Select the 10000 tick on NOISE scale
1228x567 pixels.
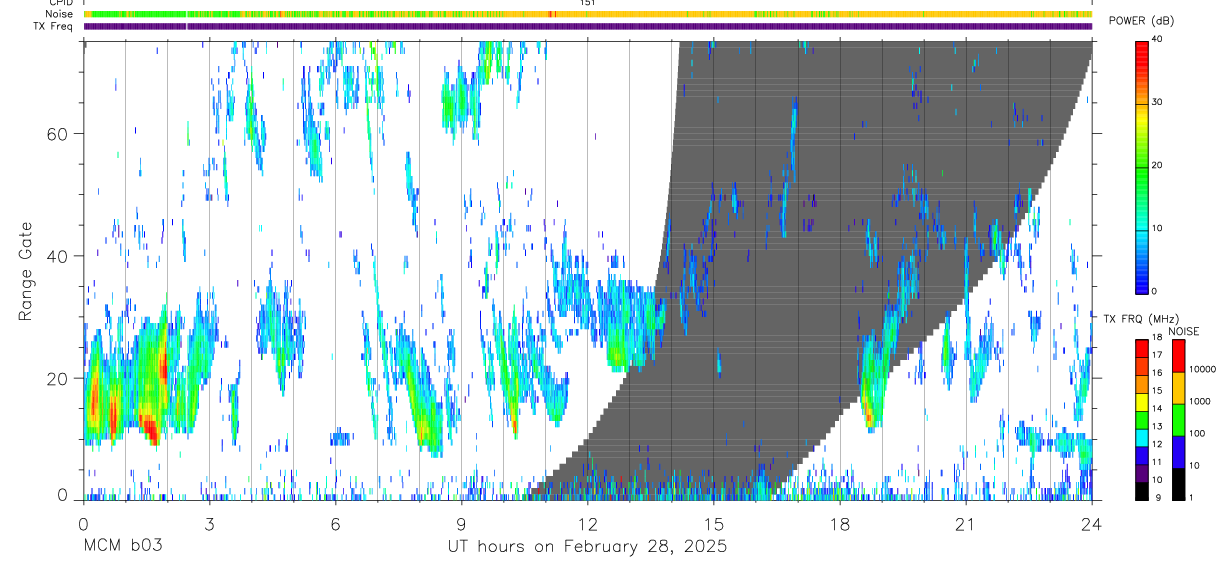pos(1203,369)
